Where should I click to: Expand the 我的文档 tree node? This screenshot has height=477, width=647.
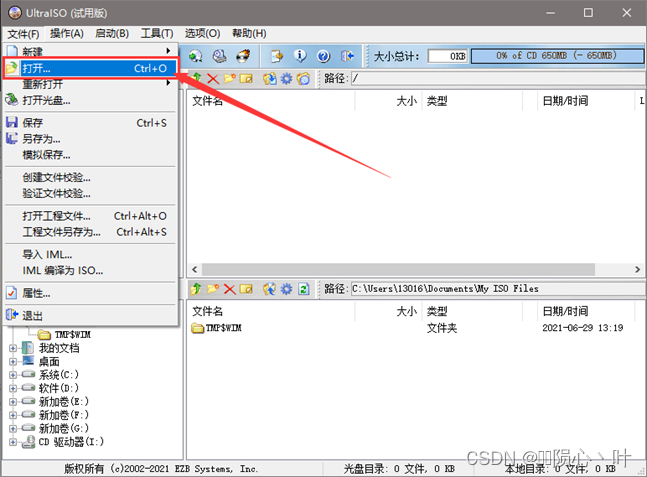(x=13, y=348)
